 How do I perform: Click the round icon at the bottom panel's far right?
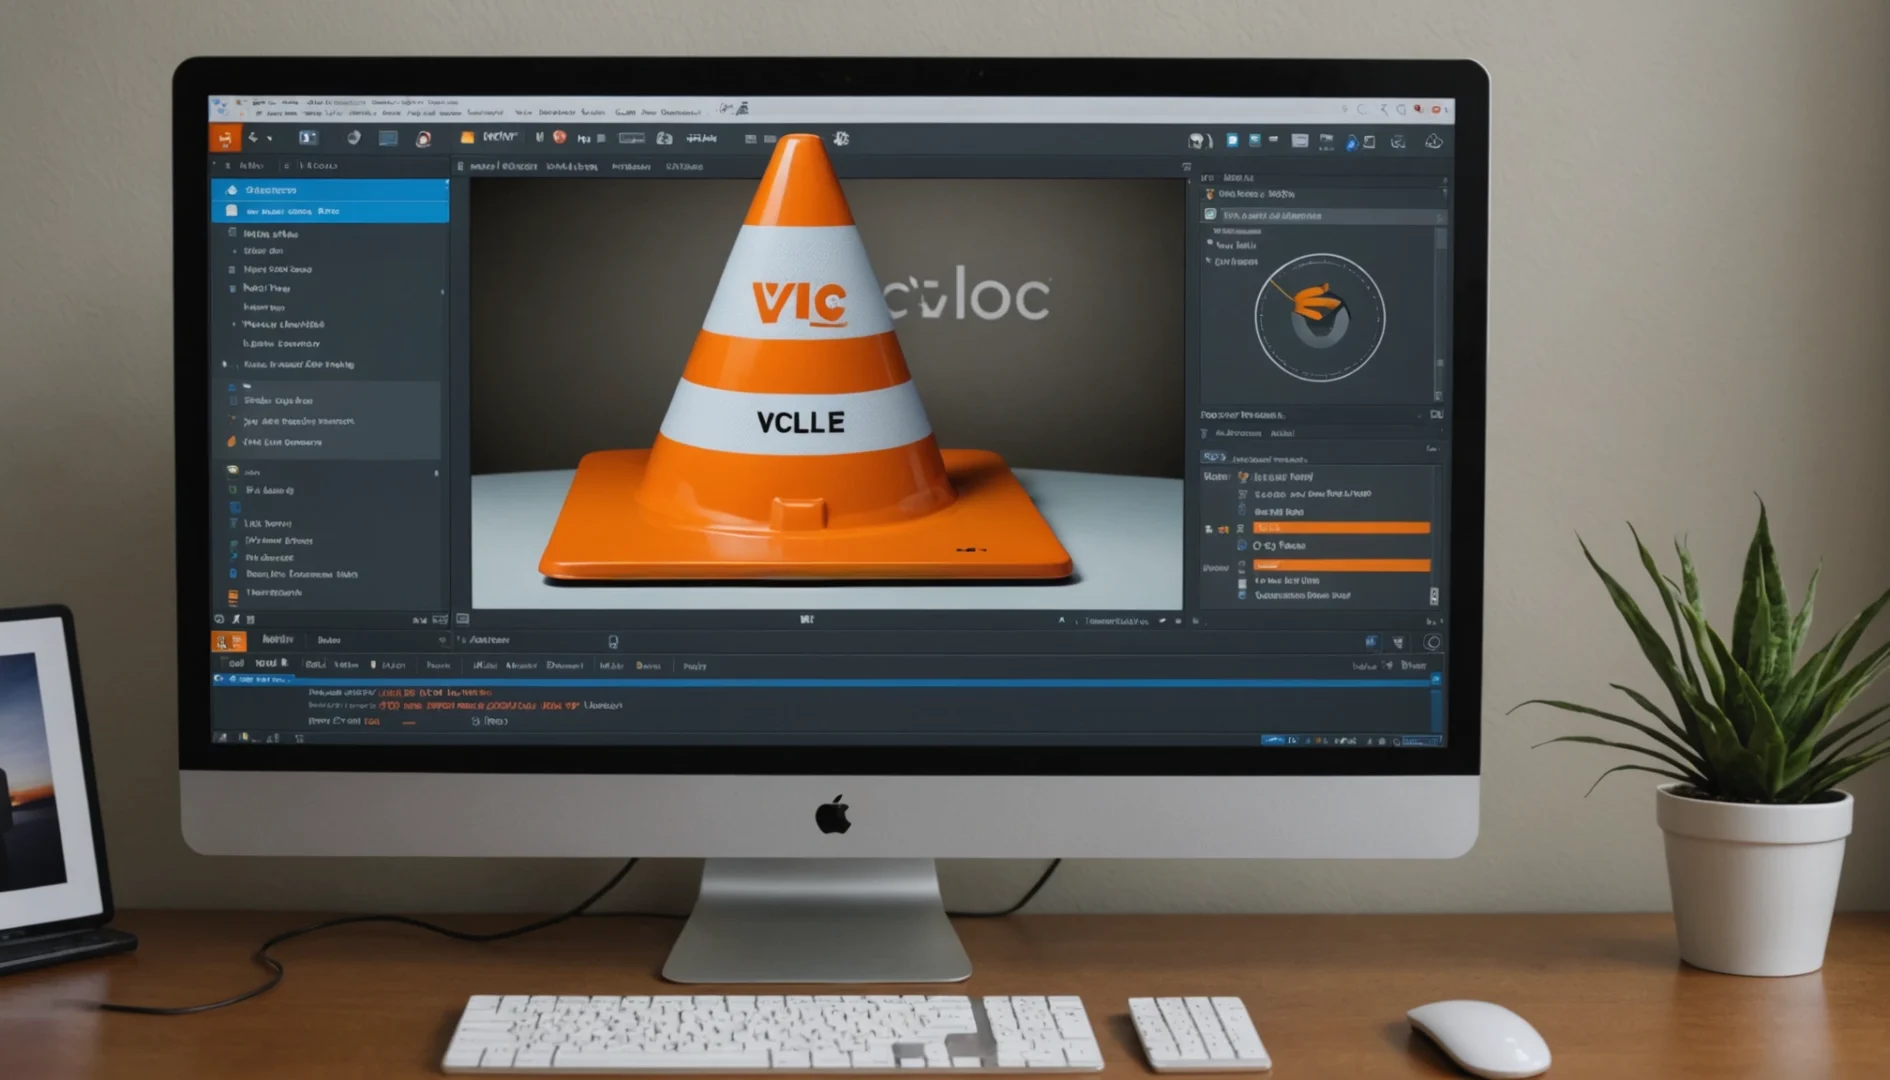tap(1432, 643)
